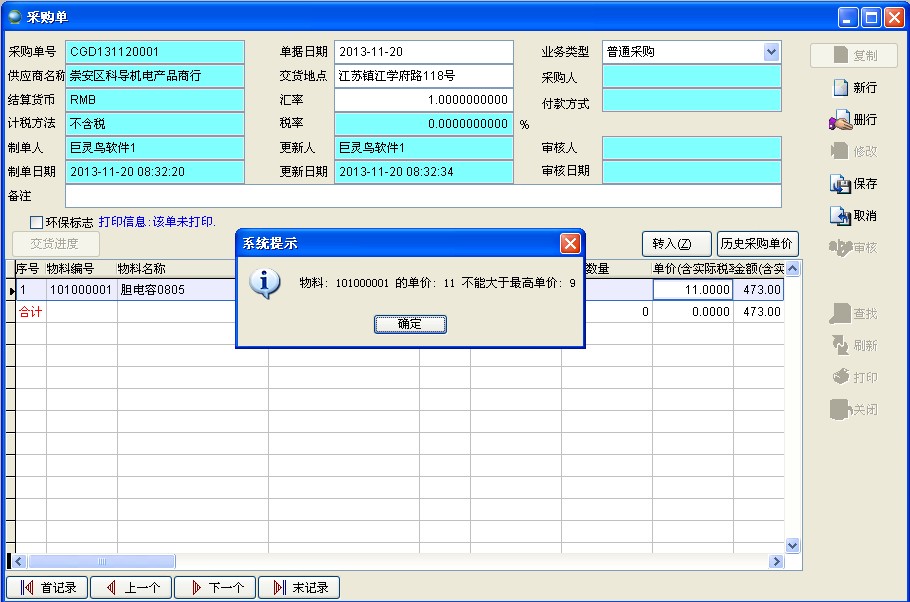
Task: Click the 删行 (delete row) icon button
Action: coord(853,120)
